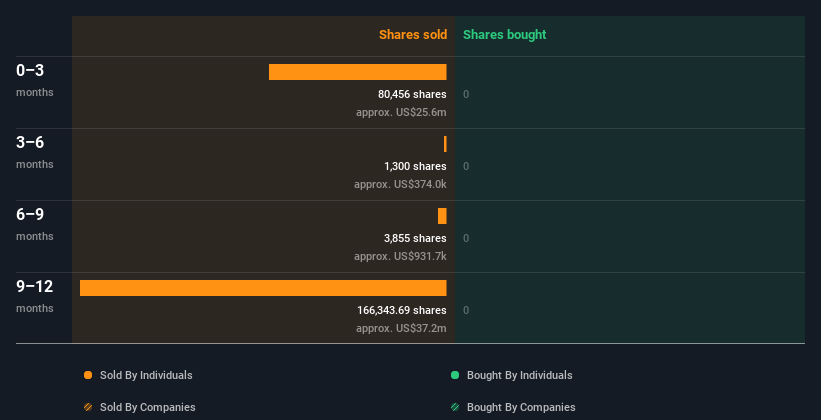Click the shares bought 0 in 9–12 row

click(x=466, y=311)
